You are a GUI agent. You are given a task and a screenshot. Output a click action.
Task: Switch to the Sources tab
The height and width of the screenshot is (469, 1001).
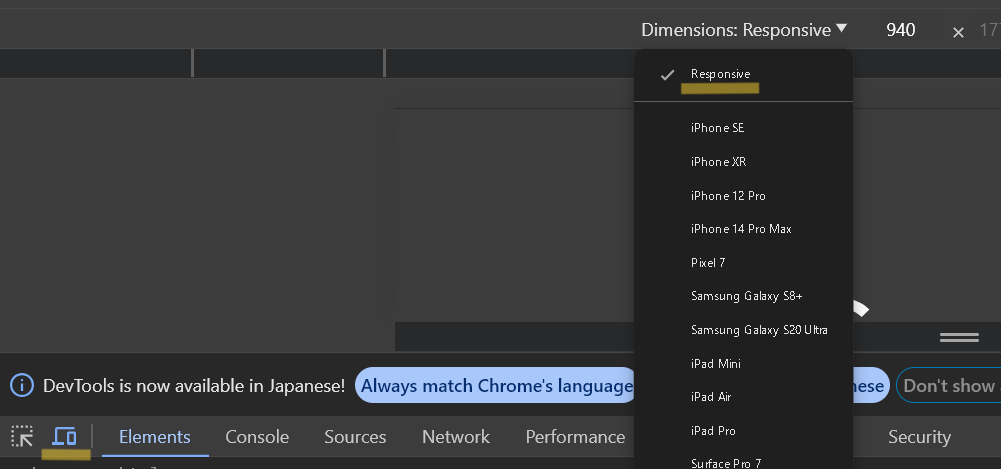click(355, 436)
